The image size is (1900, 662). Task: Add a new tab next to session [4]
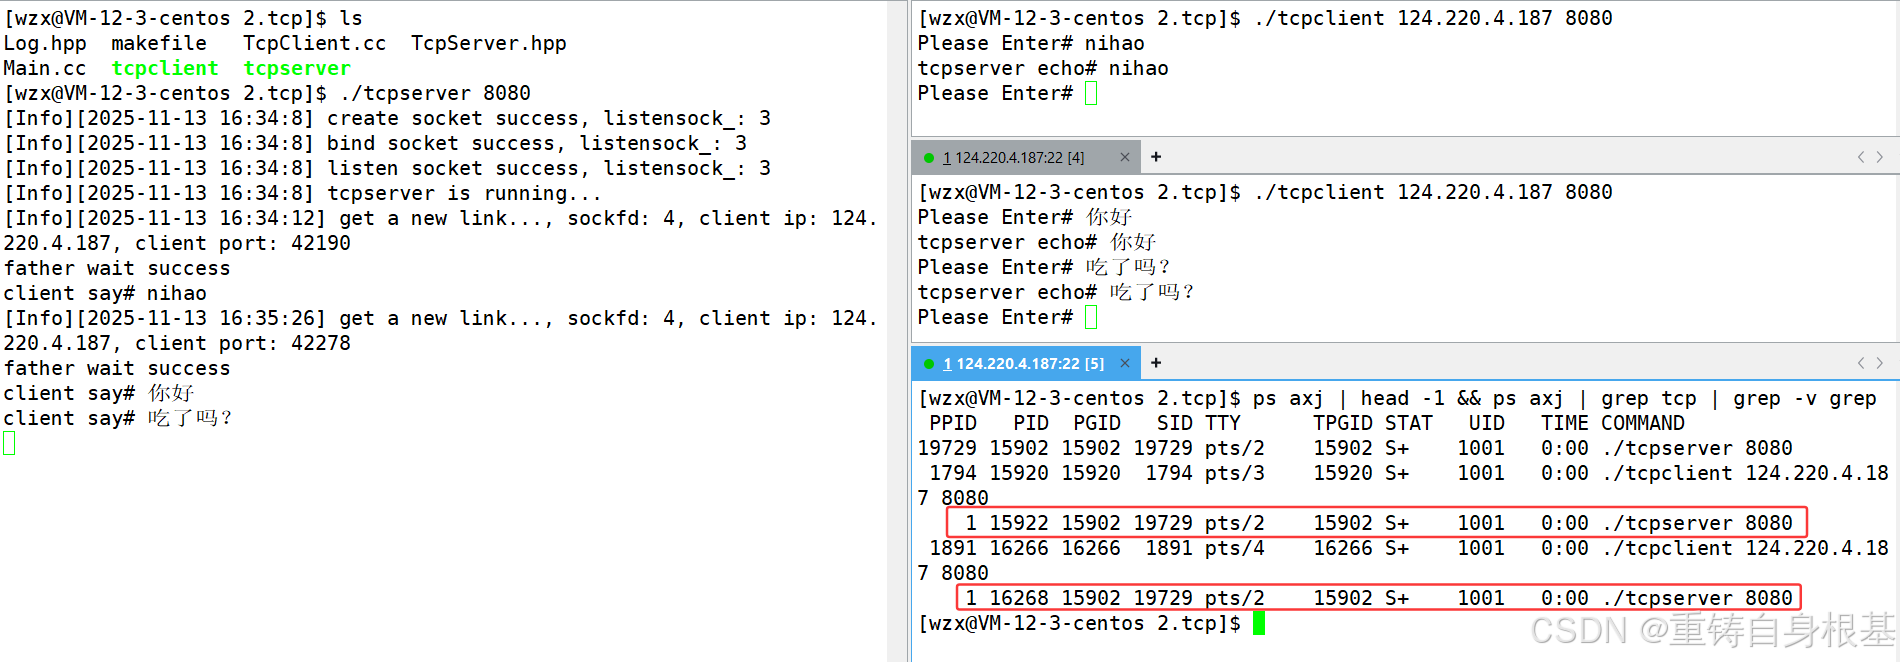click(1156, 157)
